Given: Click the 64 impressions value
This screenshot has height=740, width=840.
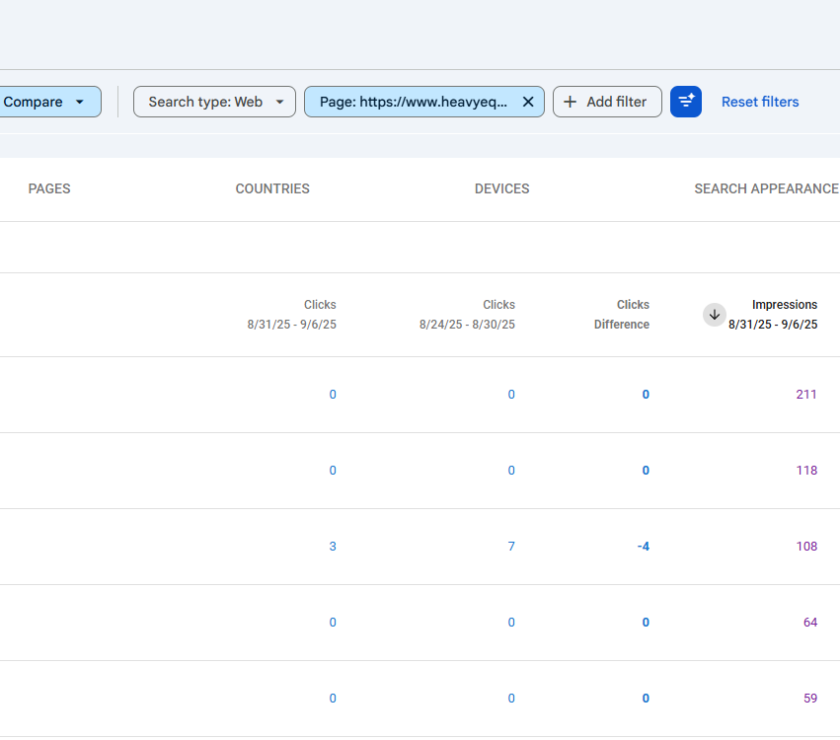Looking at the screenshot, I should tap(810, 623).
